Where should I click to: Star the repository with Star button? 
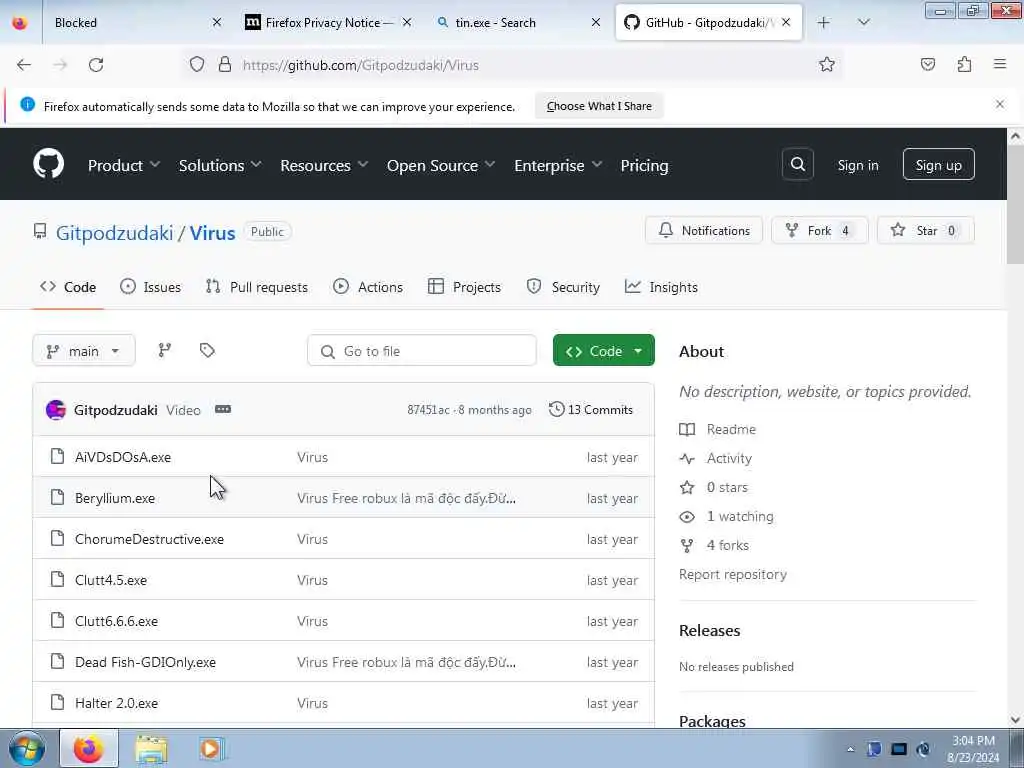click(925, 231)
